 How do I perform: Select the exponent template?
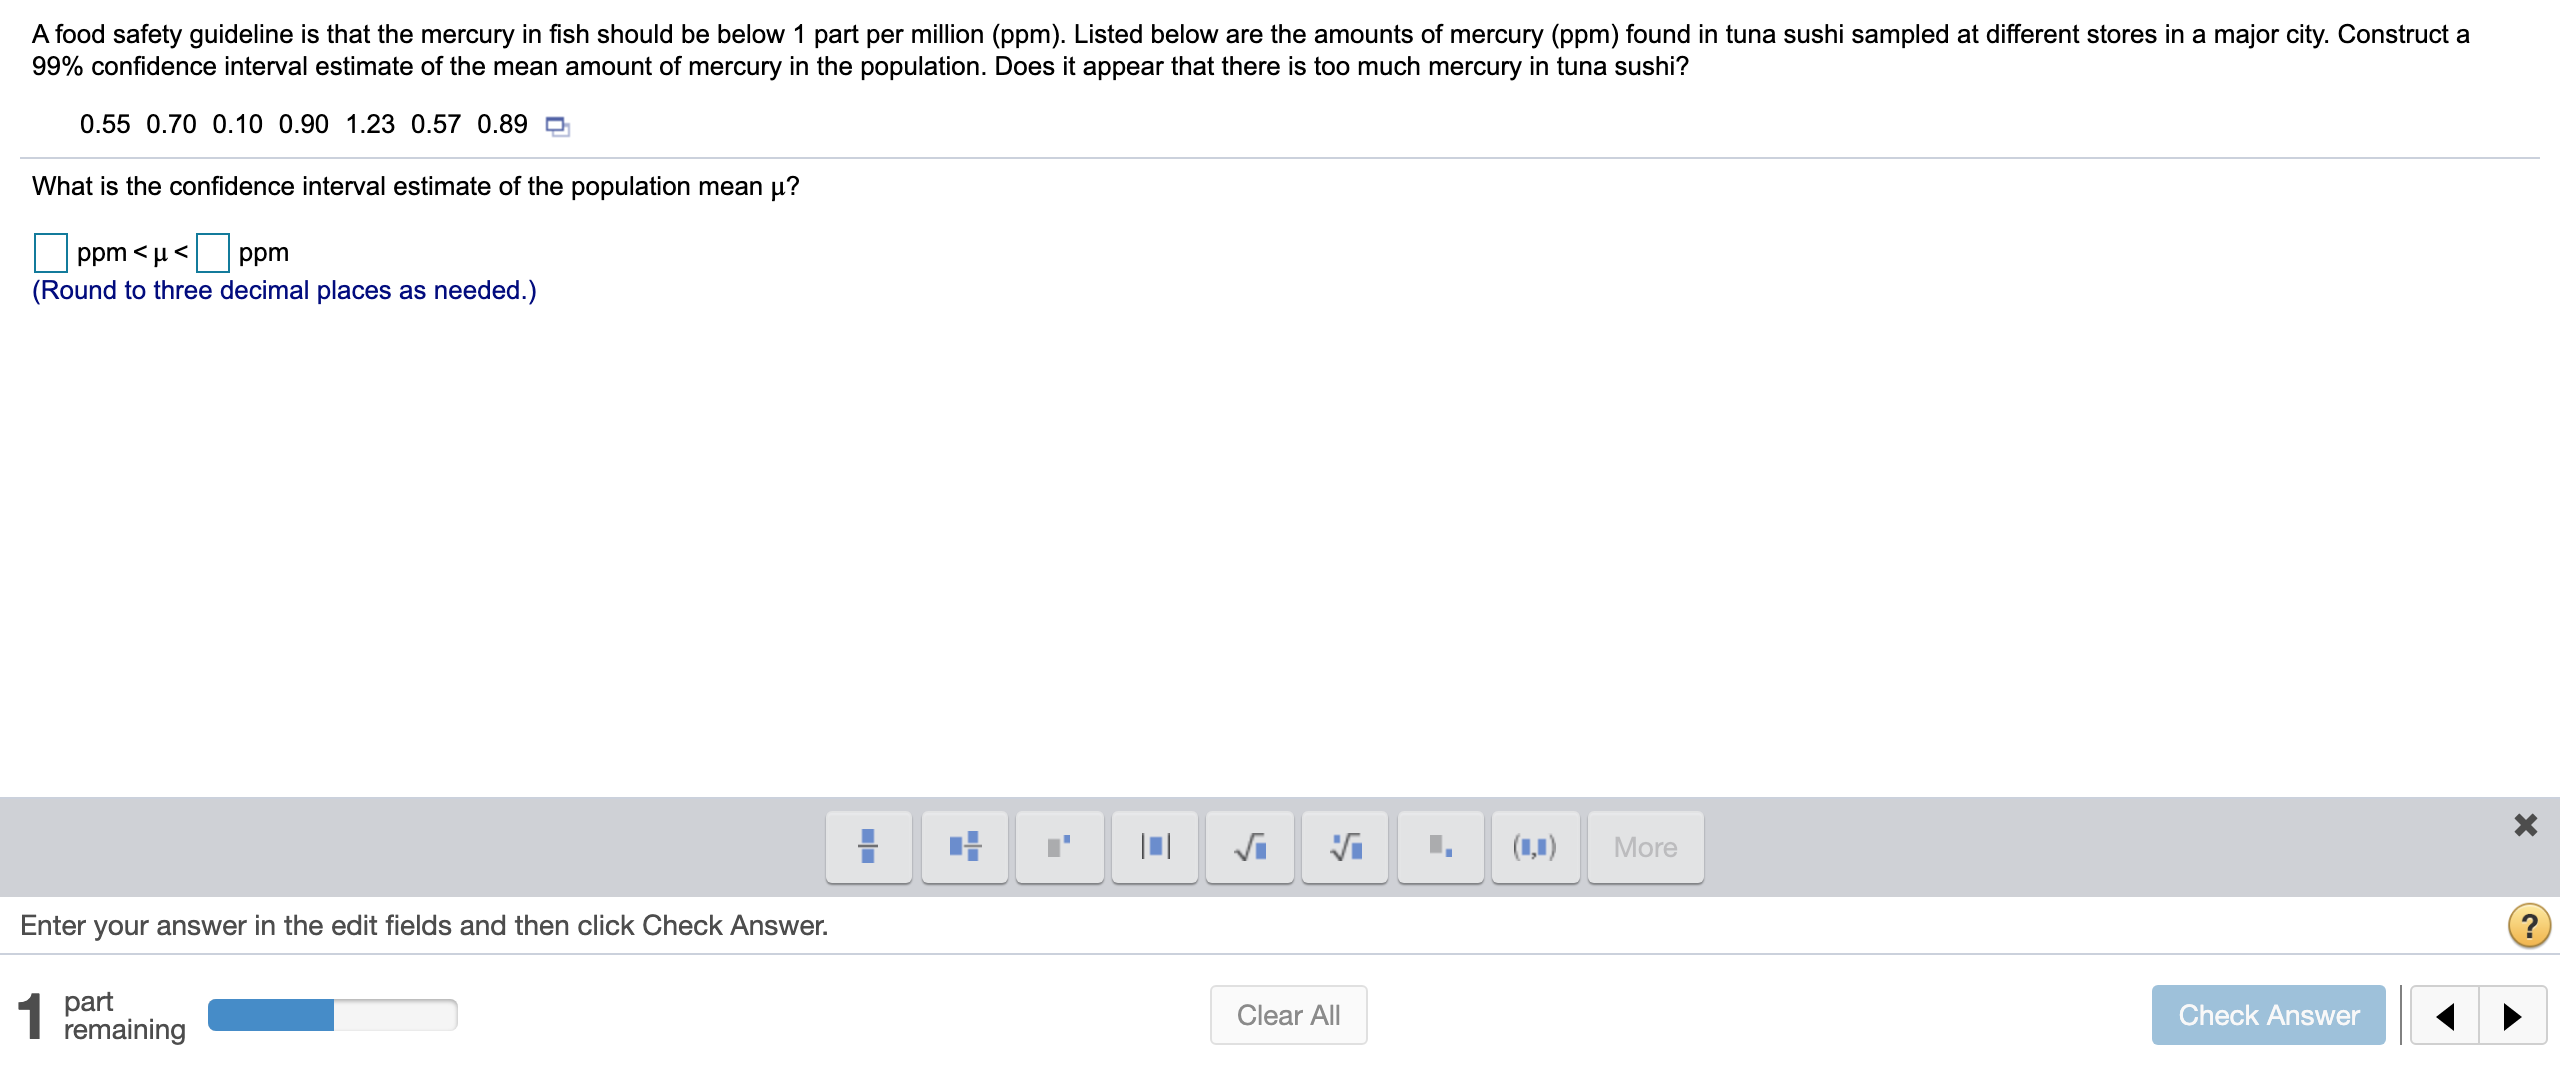point(1059,847)
